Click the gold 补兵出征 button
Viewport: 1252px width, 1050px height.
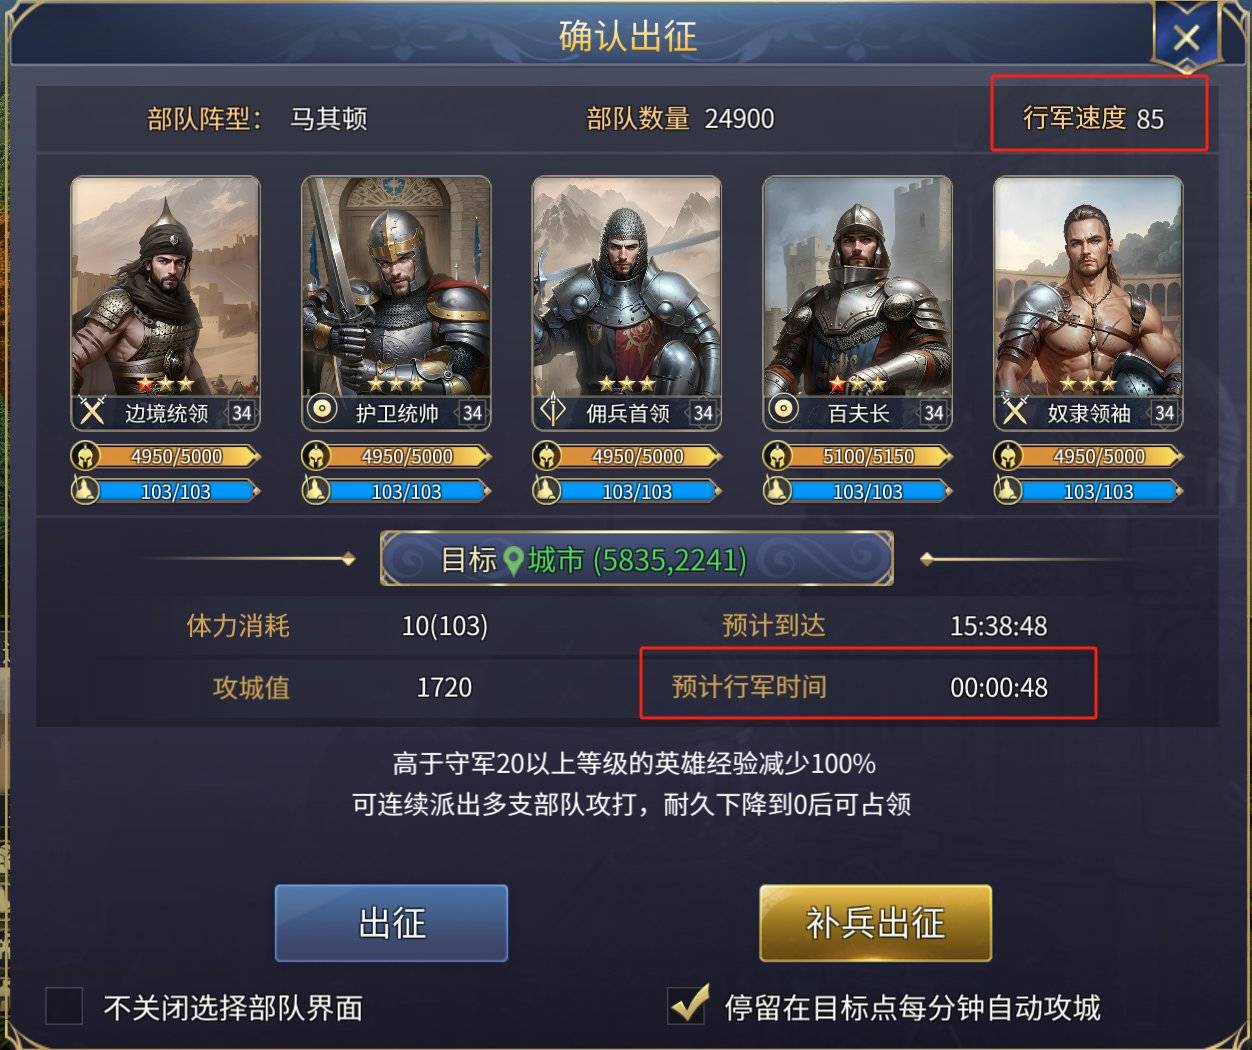click(875, 922)
